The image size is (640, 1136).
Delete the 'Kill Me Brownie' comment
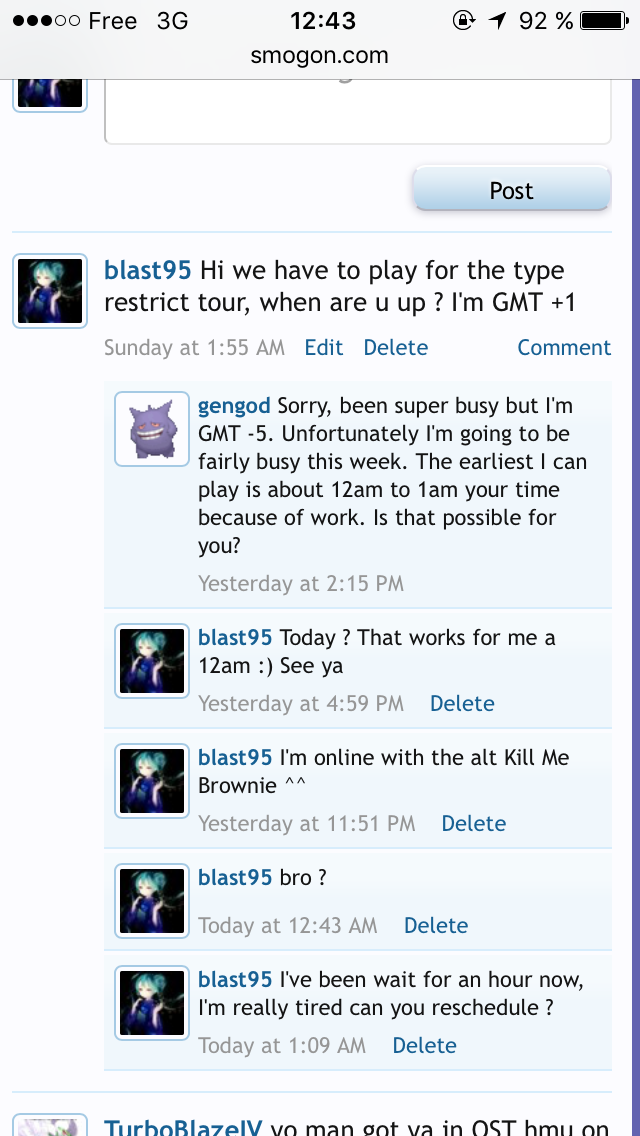click(474, 823)
